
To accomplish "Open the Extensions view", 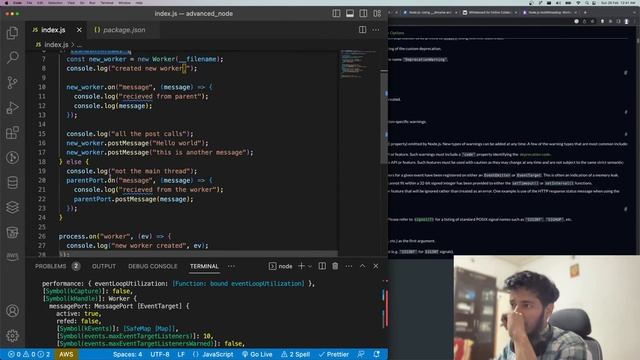I will click(12, 133).
